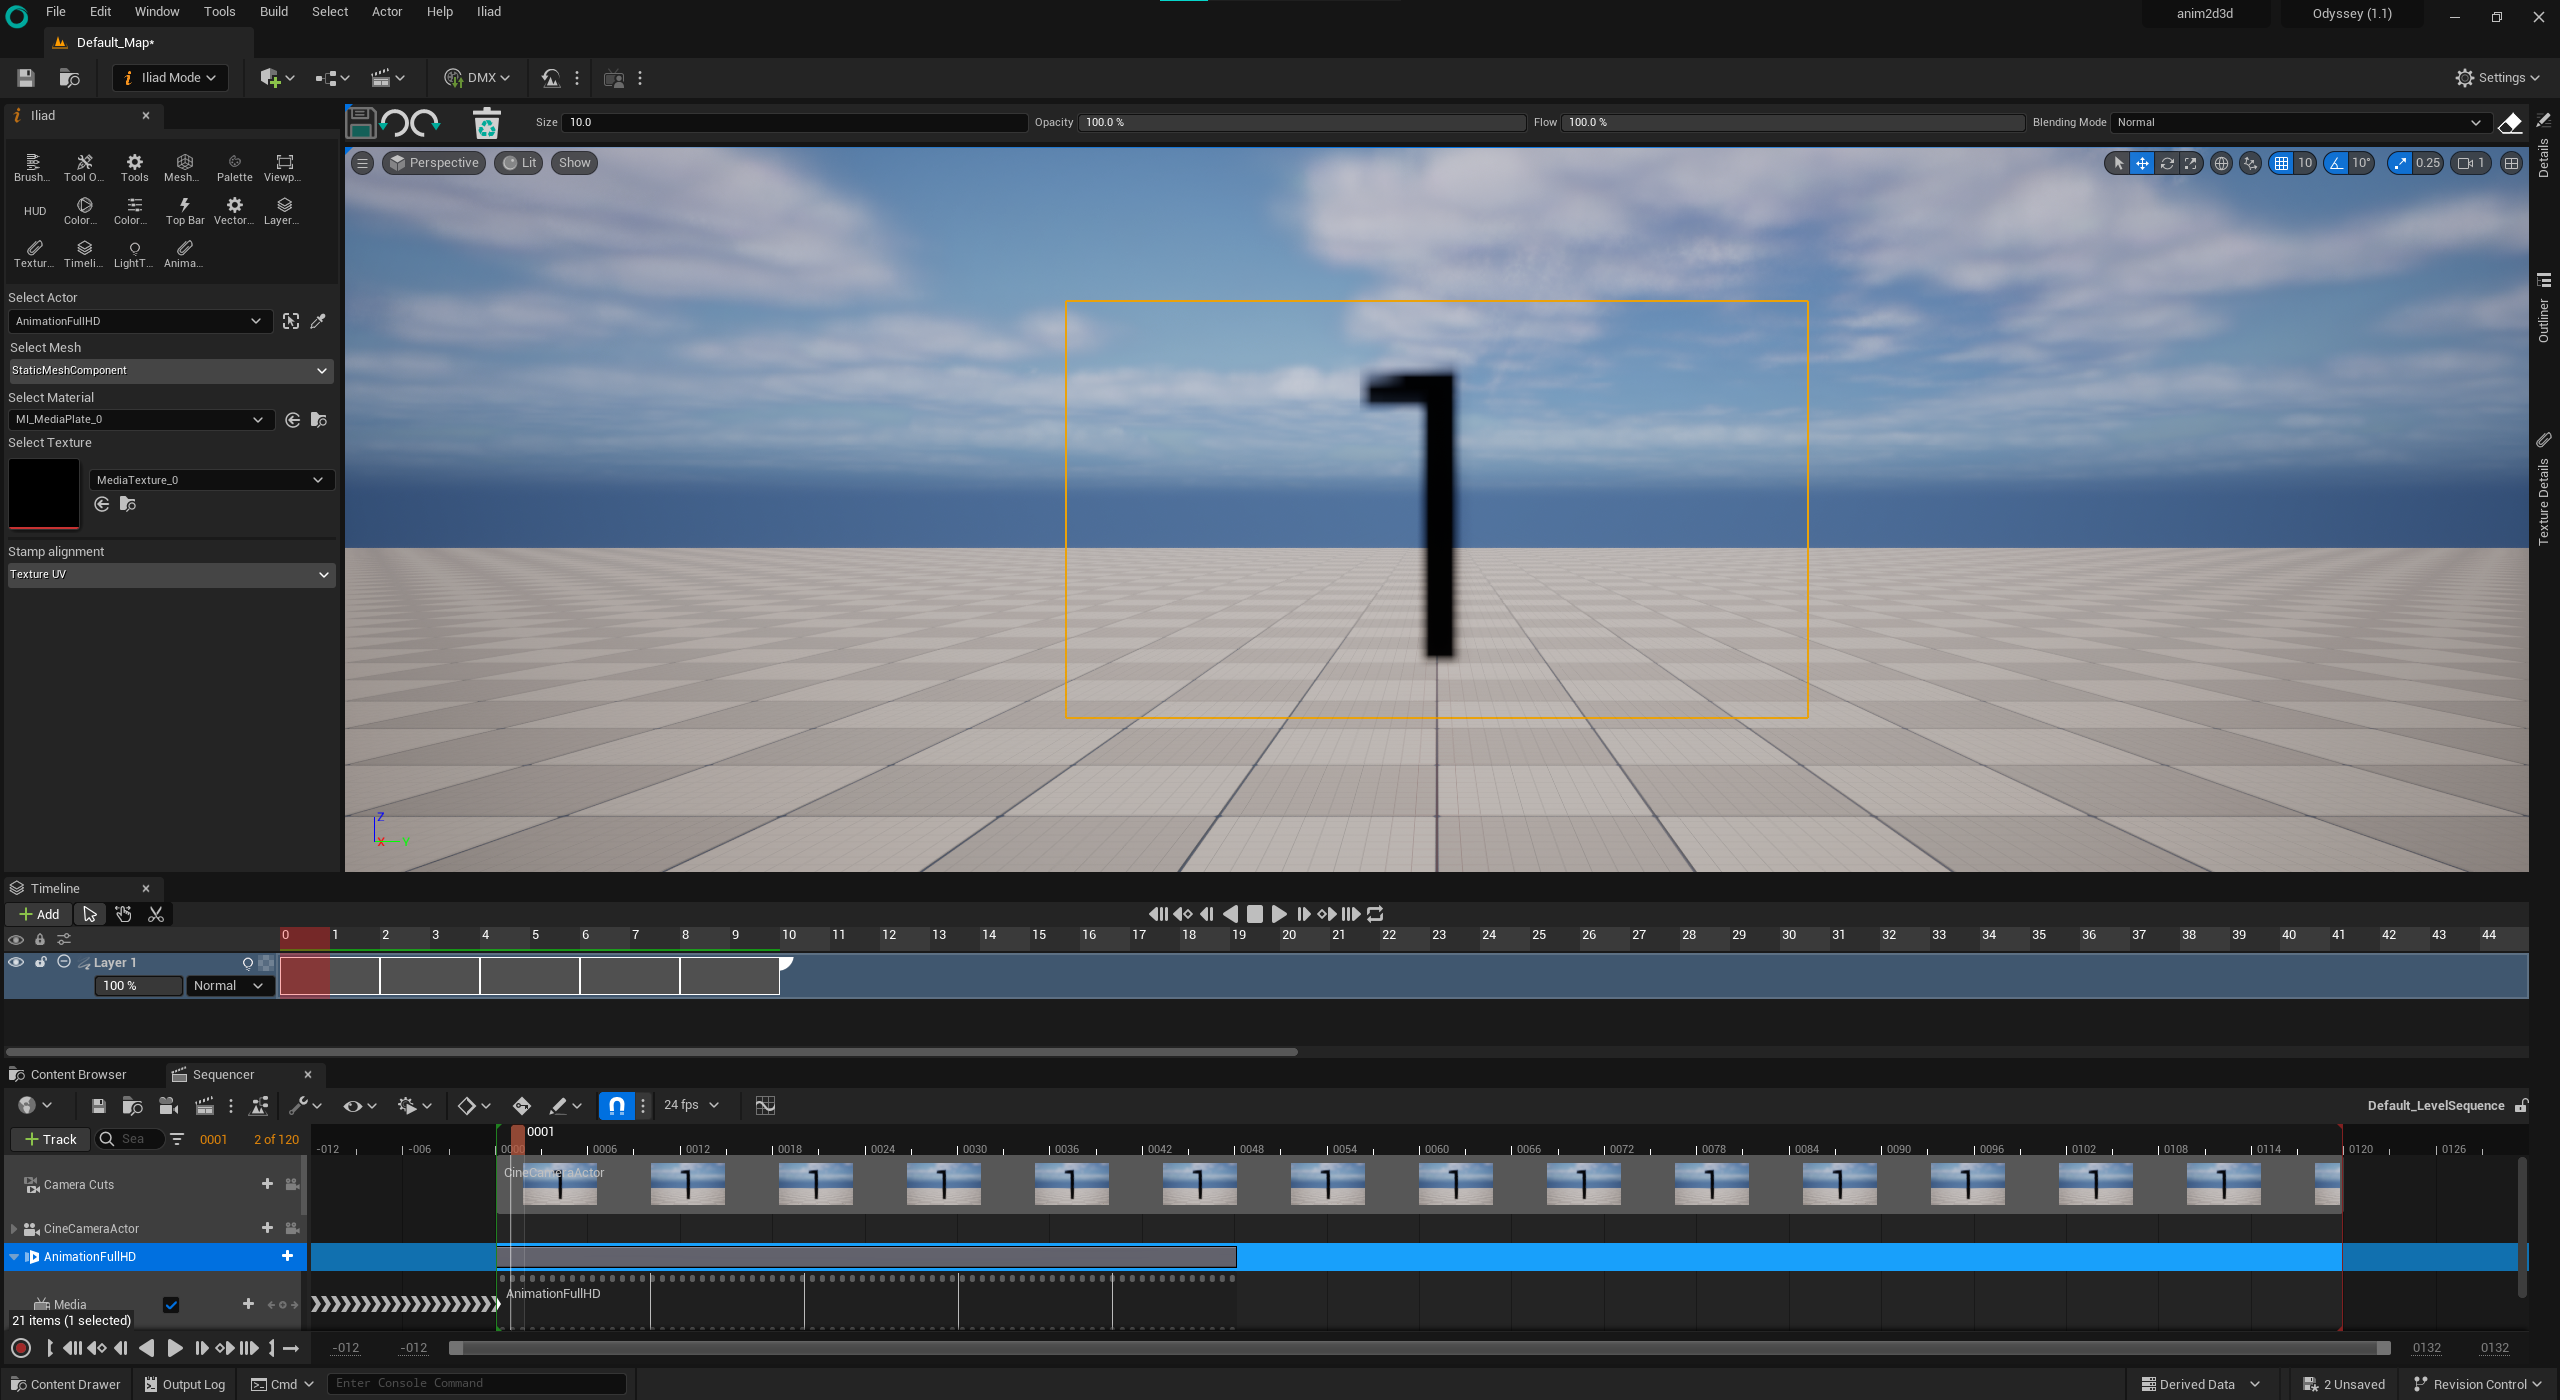The width and height of the screenshot is (2560, 1400).
Task: Open the File menu
Action: click(x=56, y=12)
